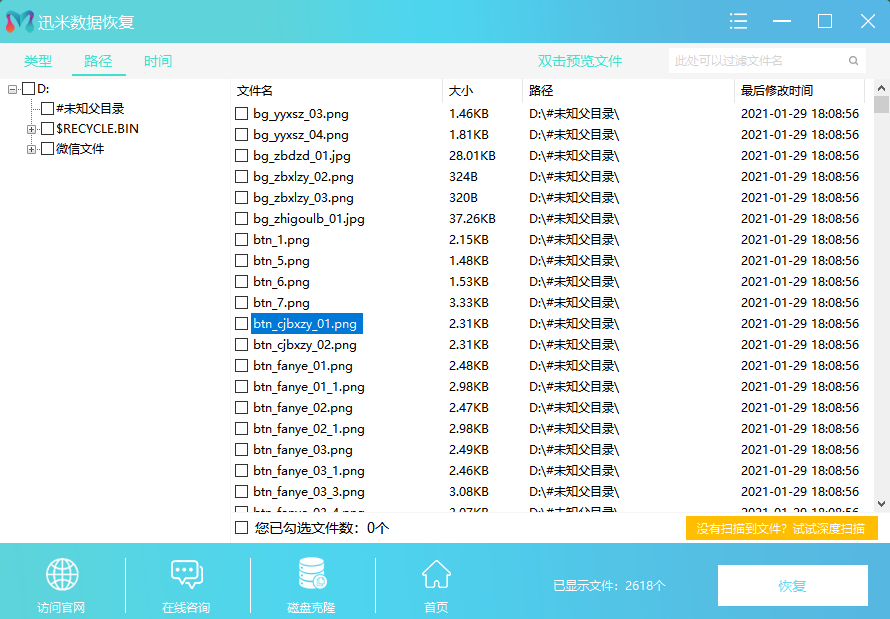
Task: Check the box for btn_1.png
Action: [x=241, y=240]
